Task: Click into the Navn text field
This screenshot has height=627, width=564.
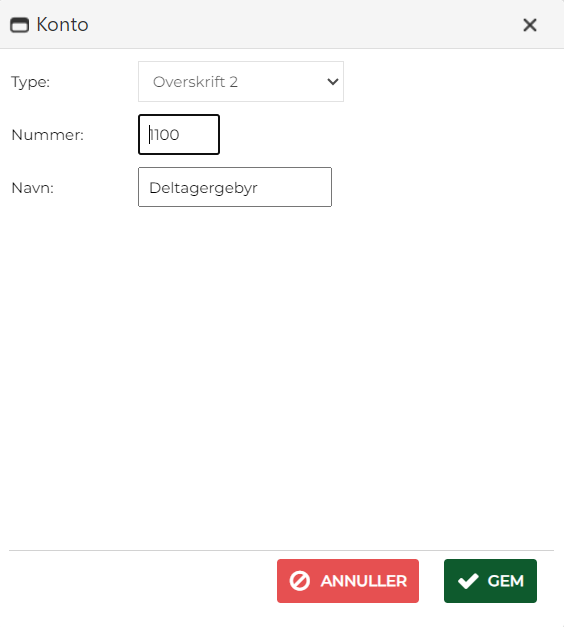Action: 235,187
